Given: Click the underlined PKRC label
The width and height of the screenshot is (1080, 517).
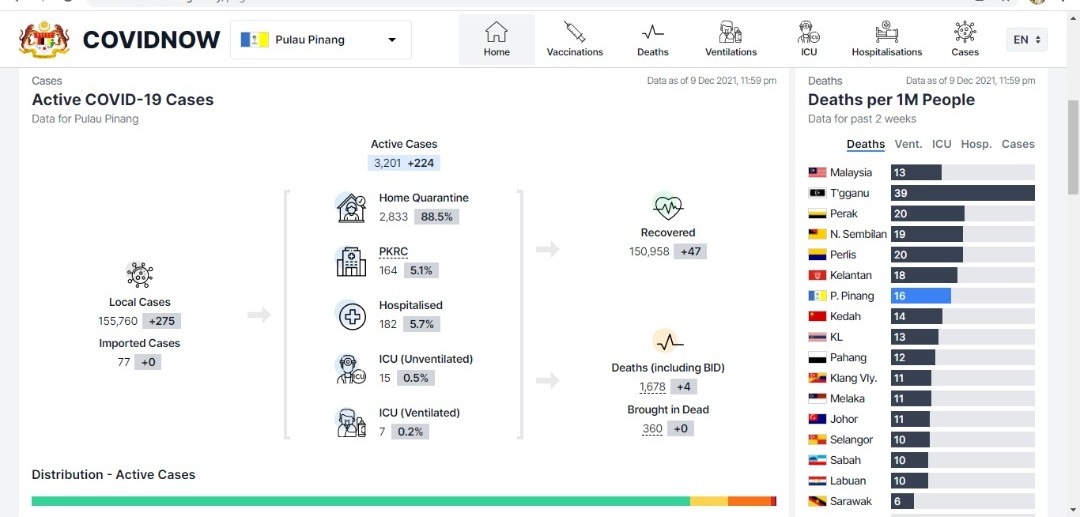Looking at the screenshot, I should 393,251.
